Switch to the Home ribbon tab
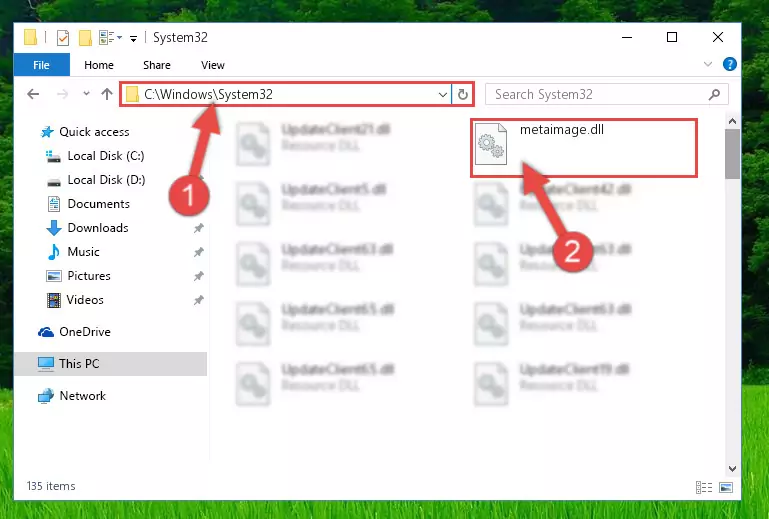Viewport: 769px width, 519px height. pyautogui.click(x=99, y=65)
